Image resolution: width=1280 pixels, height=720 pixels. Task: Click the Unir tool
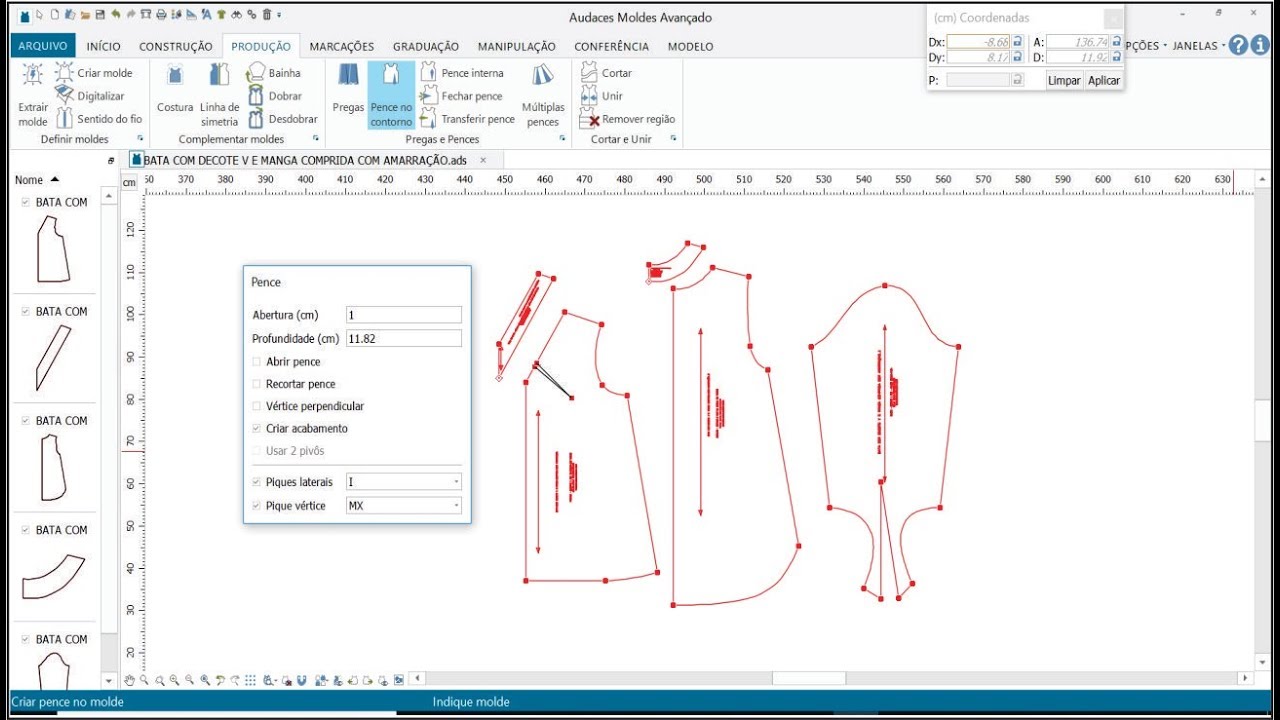coord(602,96)
